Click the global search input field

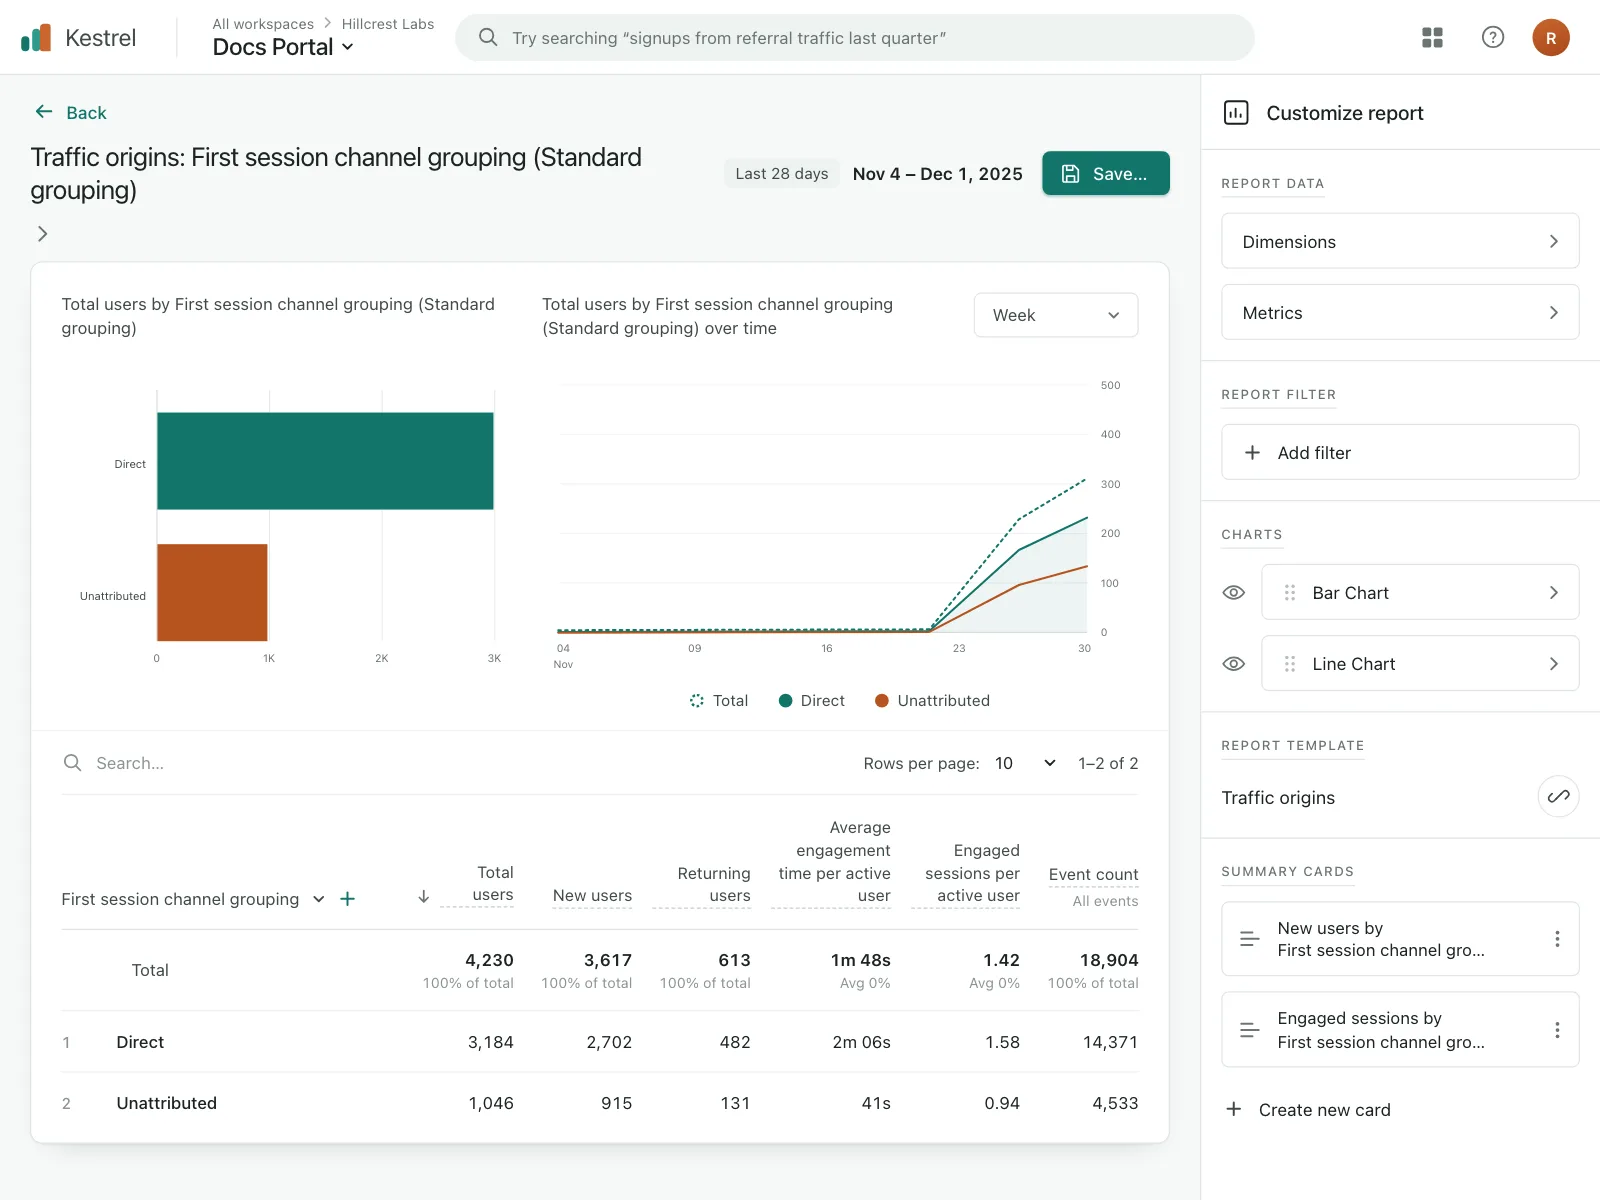point(855,37)
